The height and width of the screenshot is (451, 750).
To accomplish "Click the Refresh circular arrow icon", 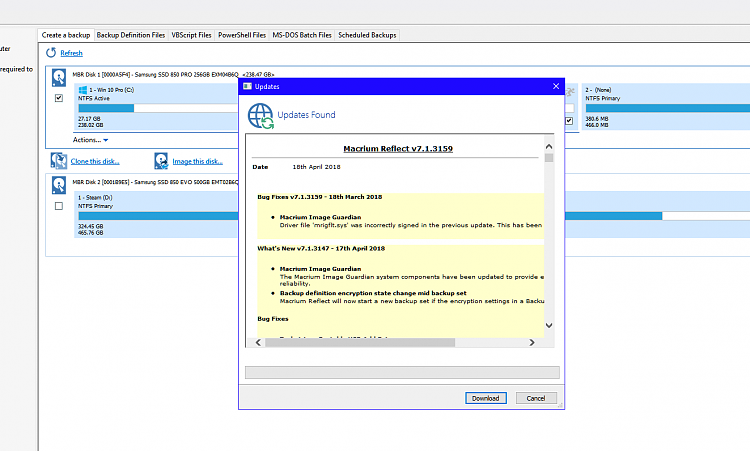I will 51,53.
